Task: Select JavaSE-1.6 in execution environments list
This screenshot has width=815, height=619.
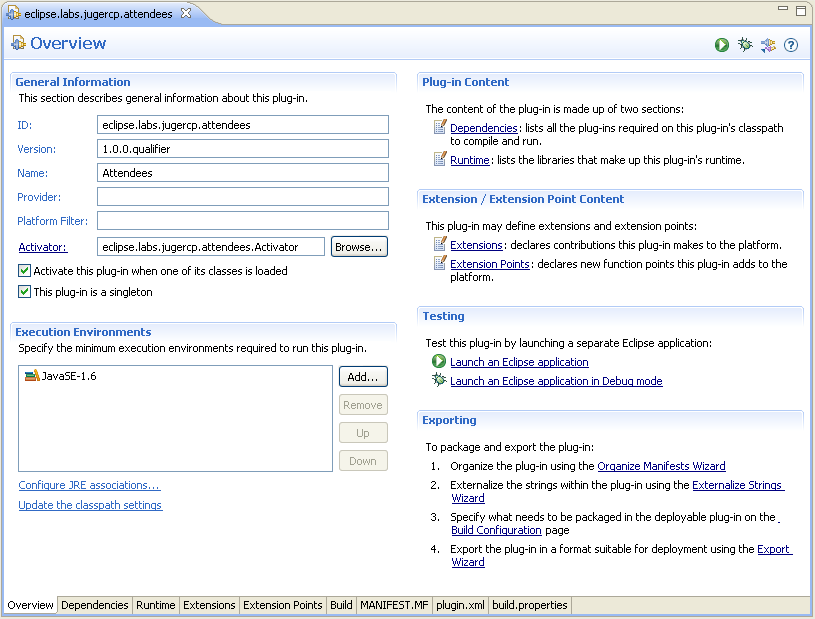Action: (61, 376)
